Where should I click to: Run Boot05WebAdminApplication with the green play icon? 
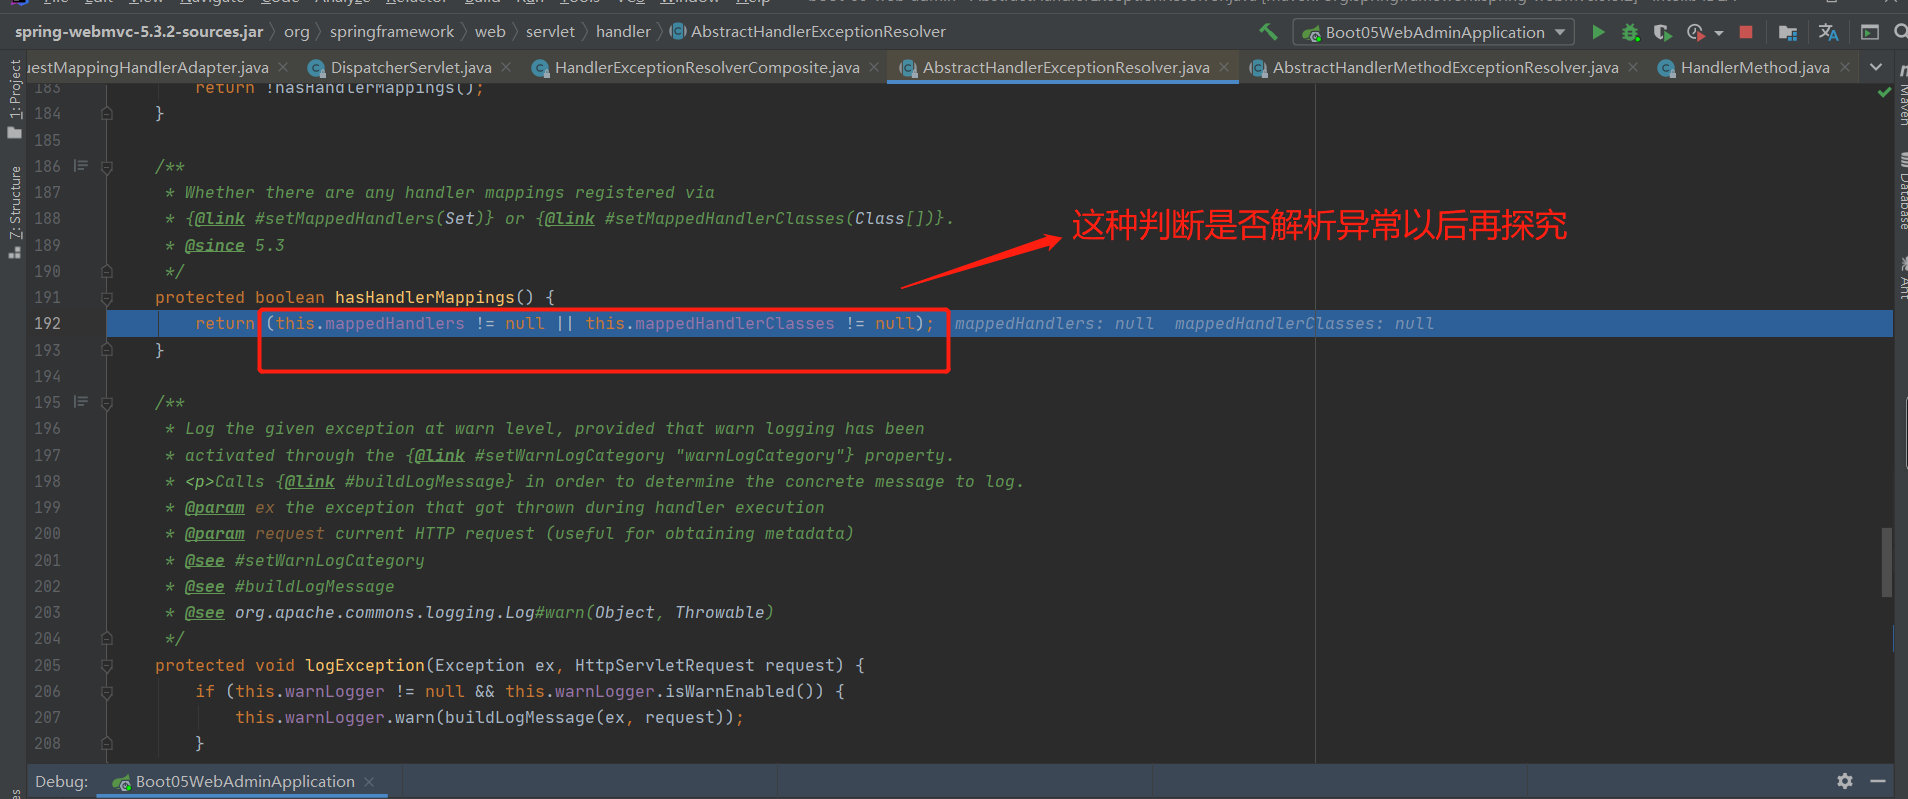click(x=1598, y=32)
